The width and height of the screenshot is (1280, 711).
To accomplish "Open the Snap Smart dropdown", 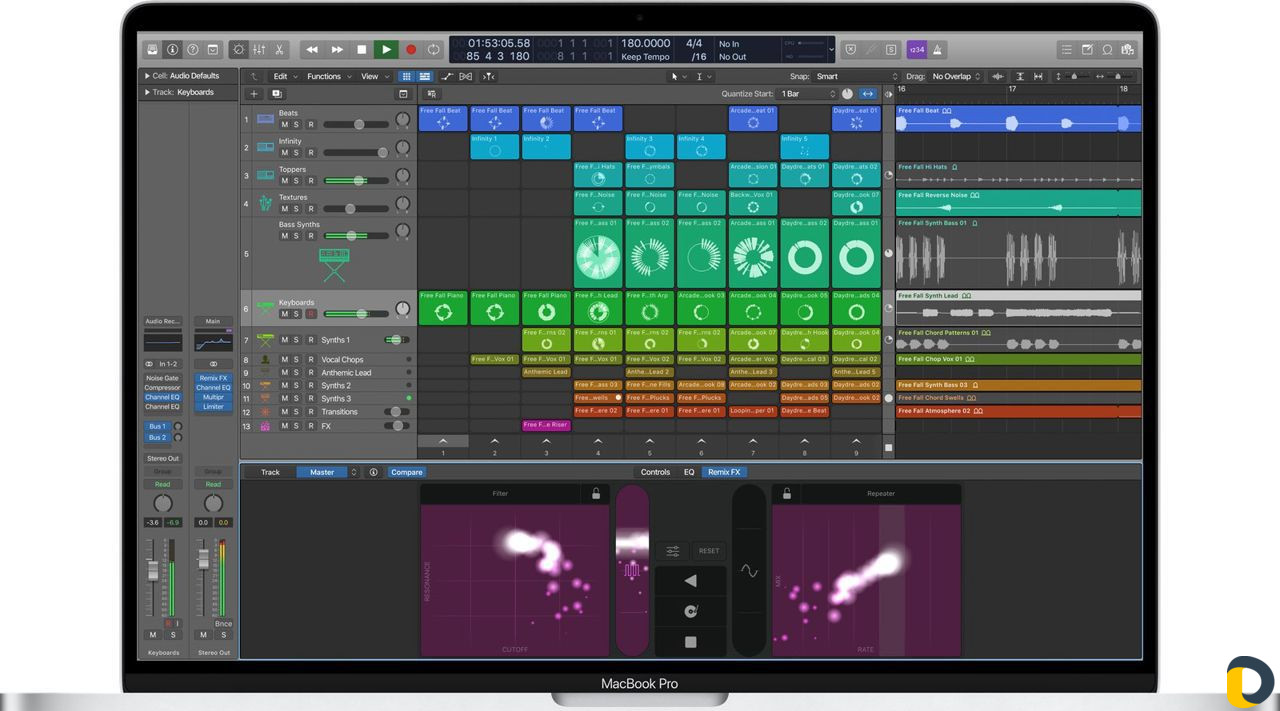I will 857,76.
